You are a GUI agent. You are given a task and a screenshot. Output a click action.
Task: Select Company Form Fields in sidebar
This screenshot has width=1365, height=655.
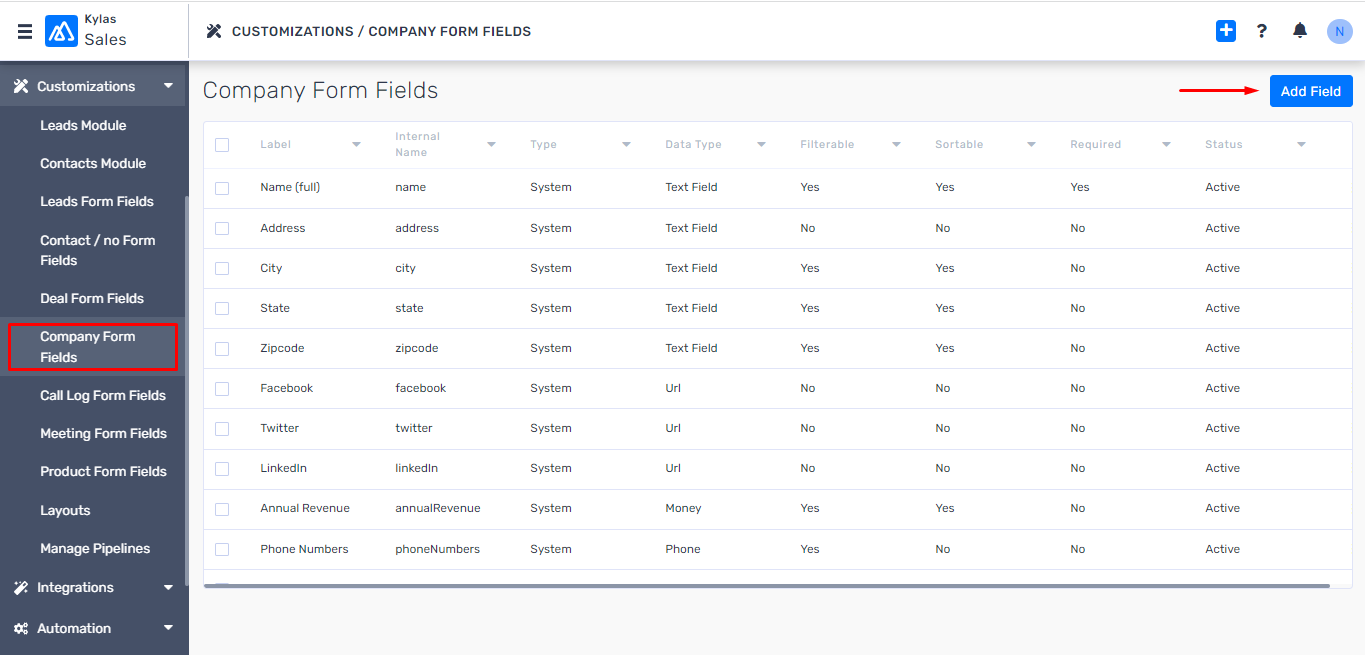[x=93, y=347]
